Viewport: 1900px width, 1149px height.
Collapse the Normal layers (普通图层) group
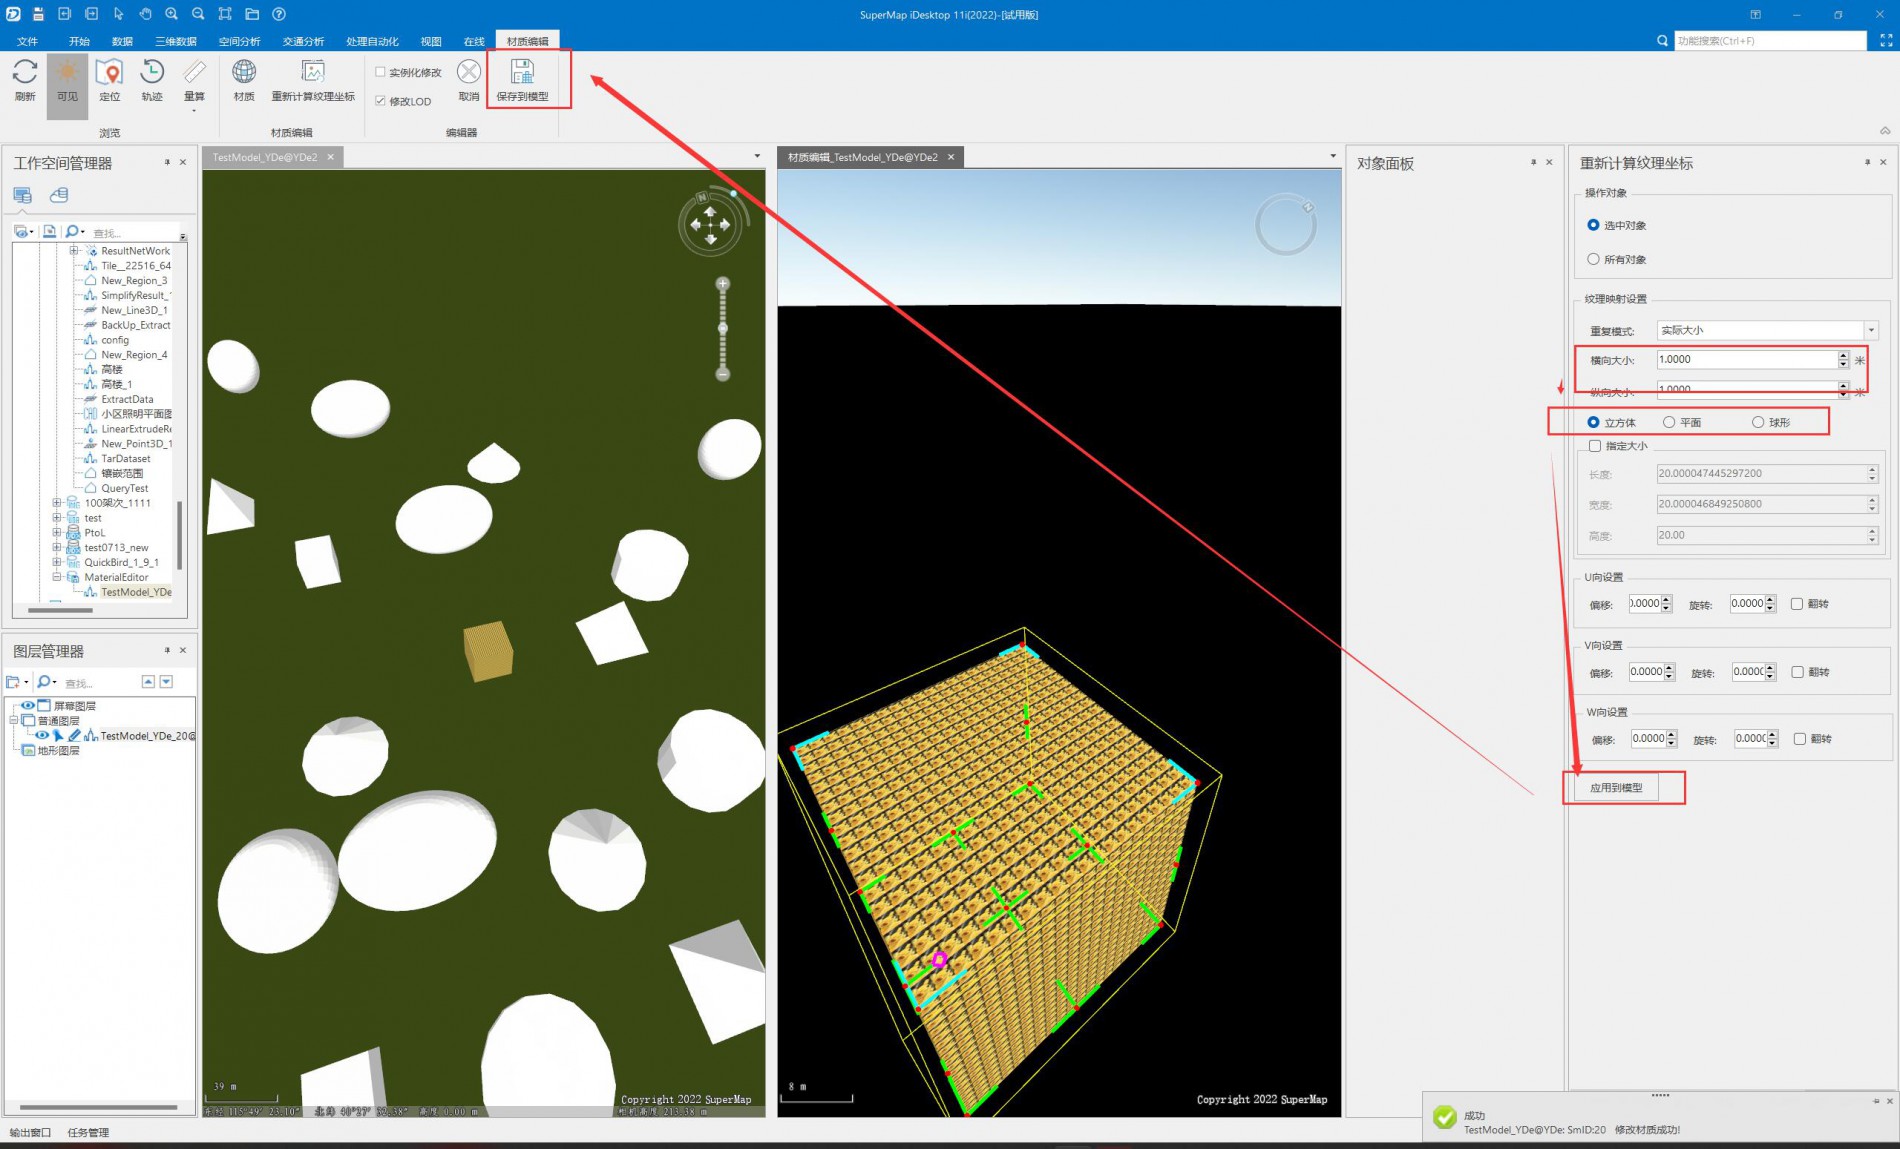14,720
